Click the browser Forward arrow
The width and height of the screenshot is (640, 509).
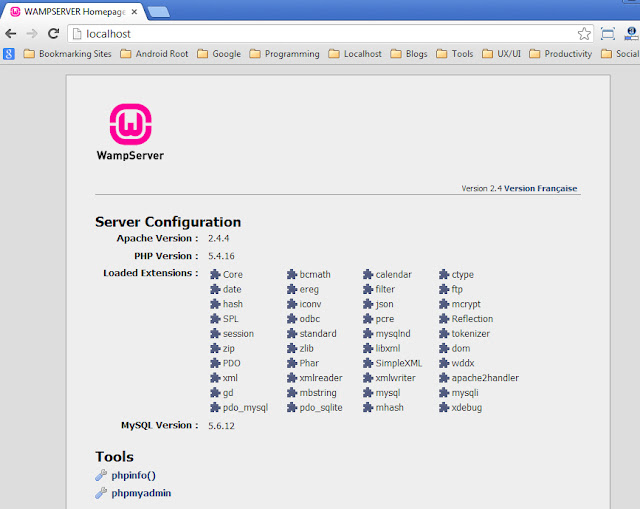coord(32,33)
